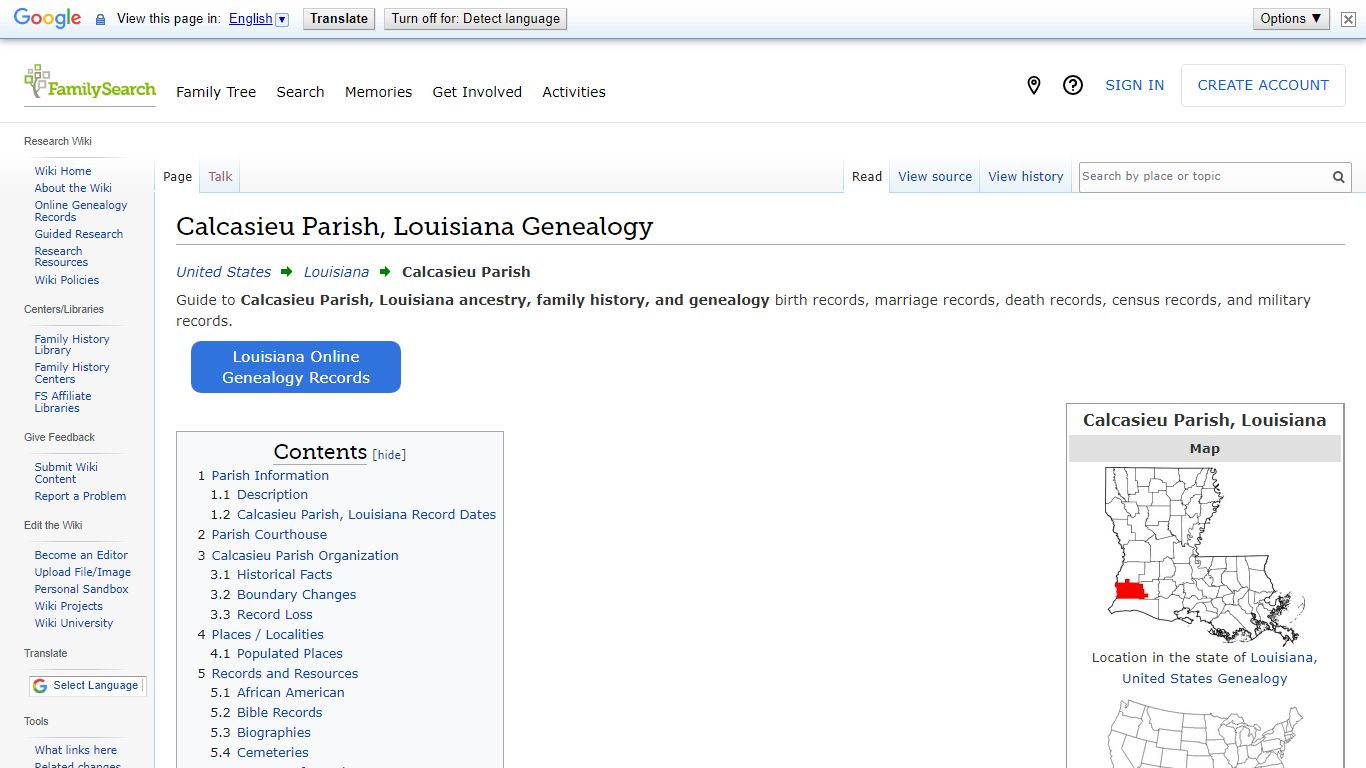Open Guided Research
The width and height of the screenshot is (1366, 768).
[x=79, y=234]
